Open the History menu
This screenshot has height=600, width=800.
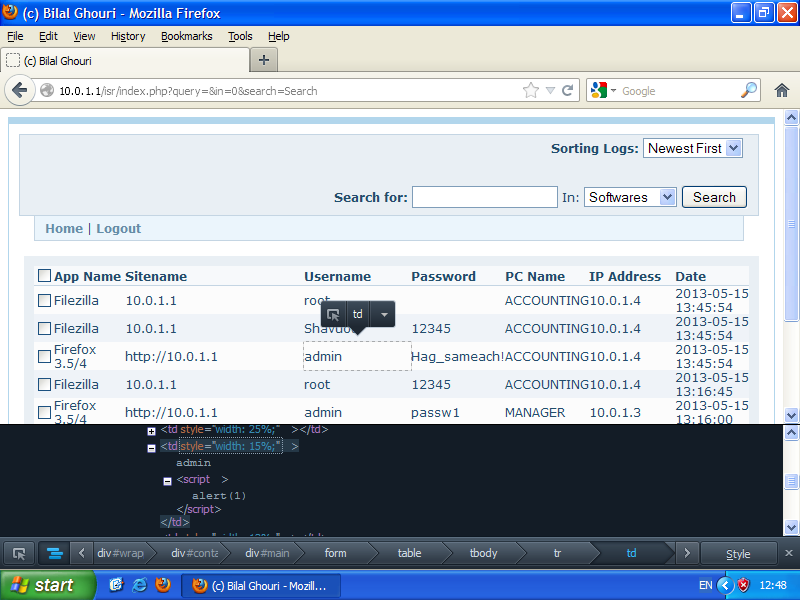pyautogui.click(x=128, y=36)
